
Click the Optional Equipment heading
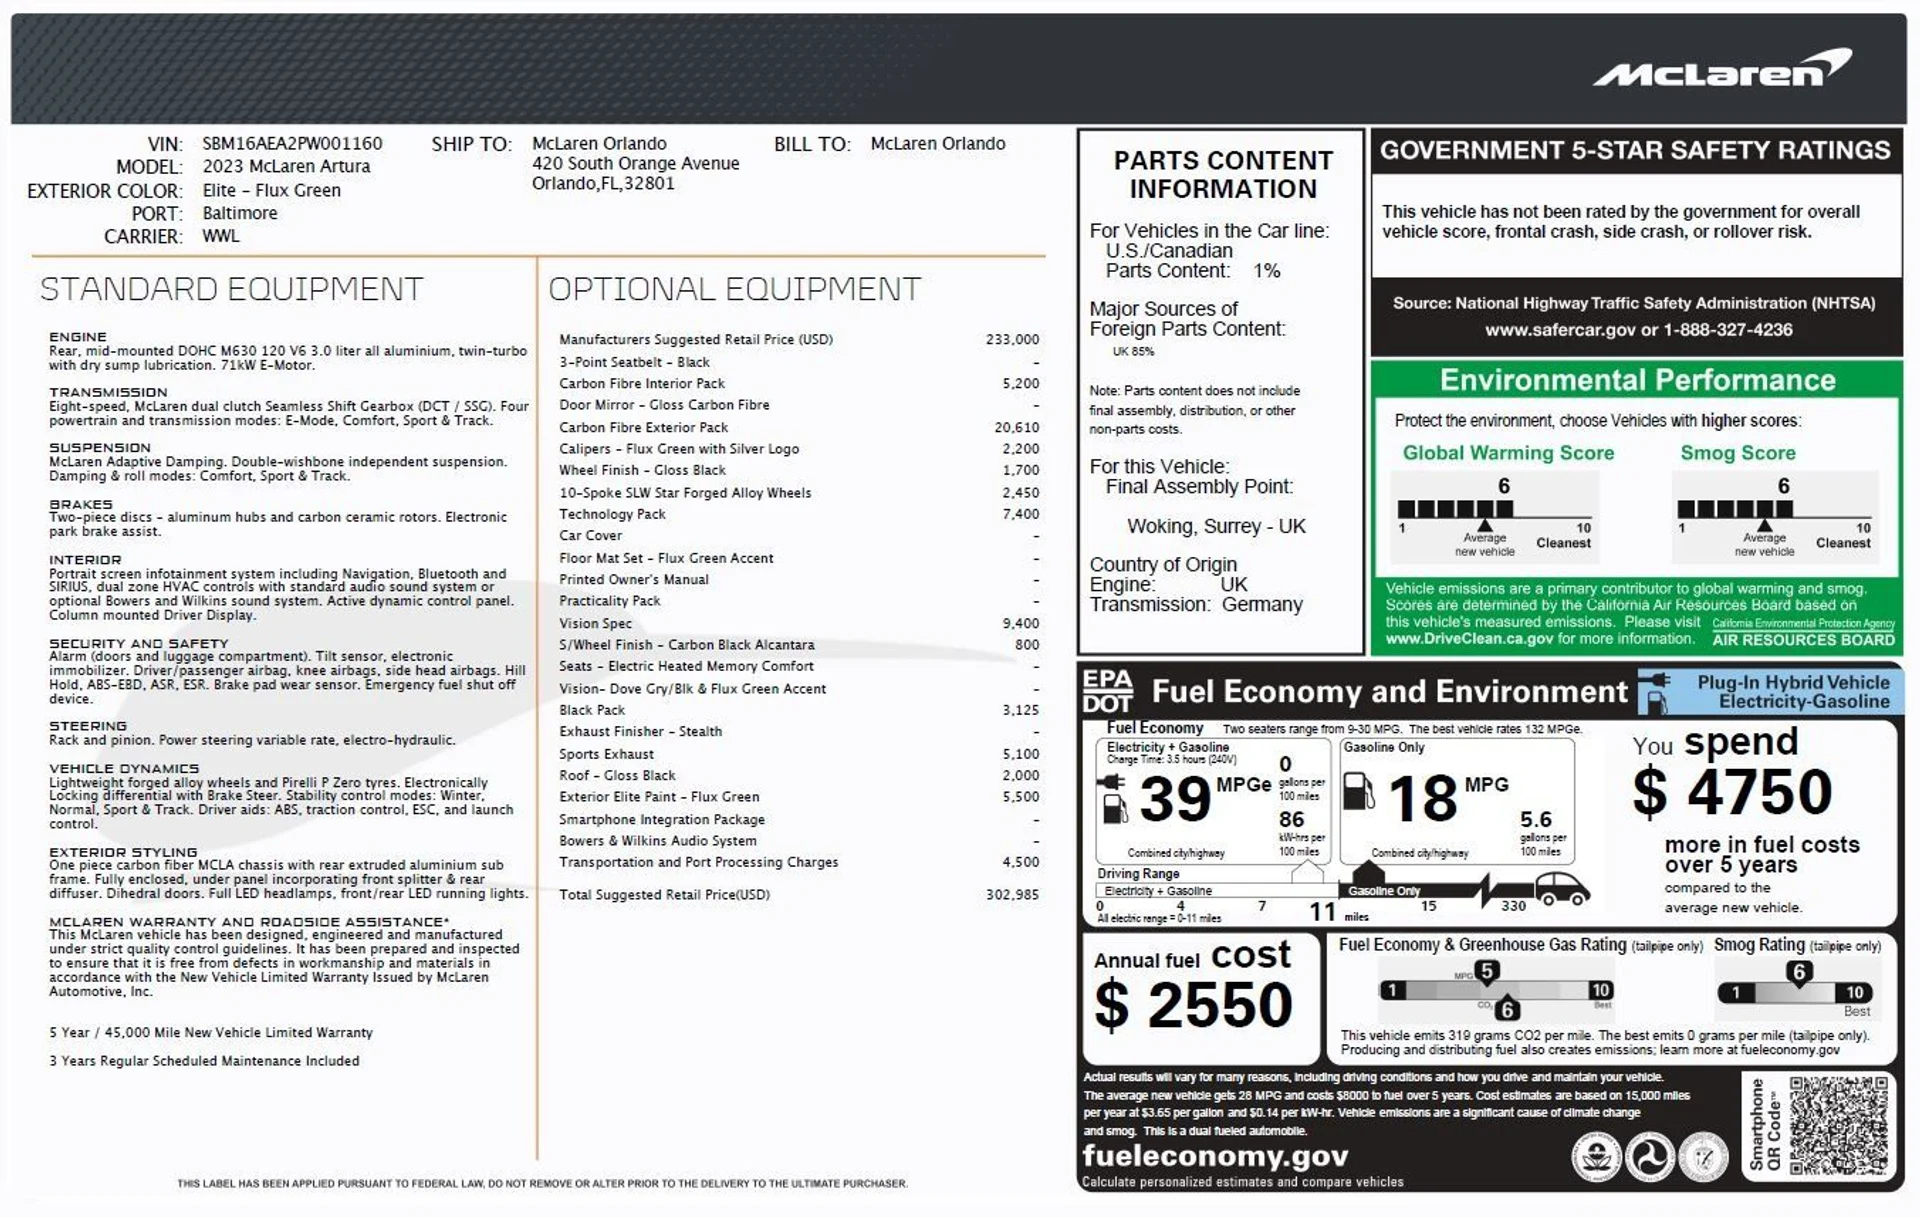(x=733, y=289)
